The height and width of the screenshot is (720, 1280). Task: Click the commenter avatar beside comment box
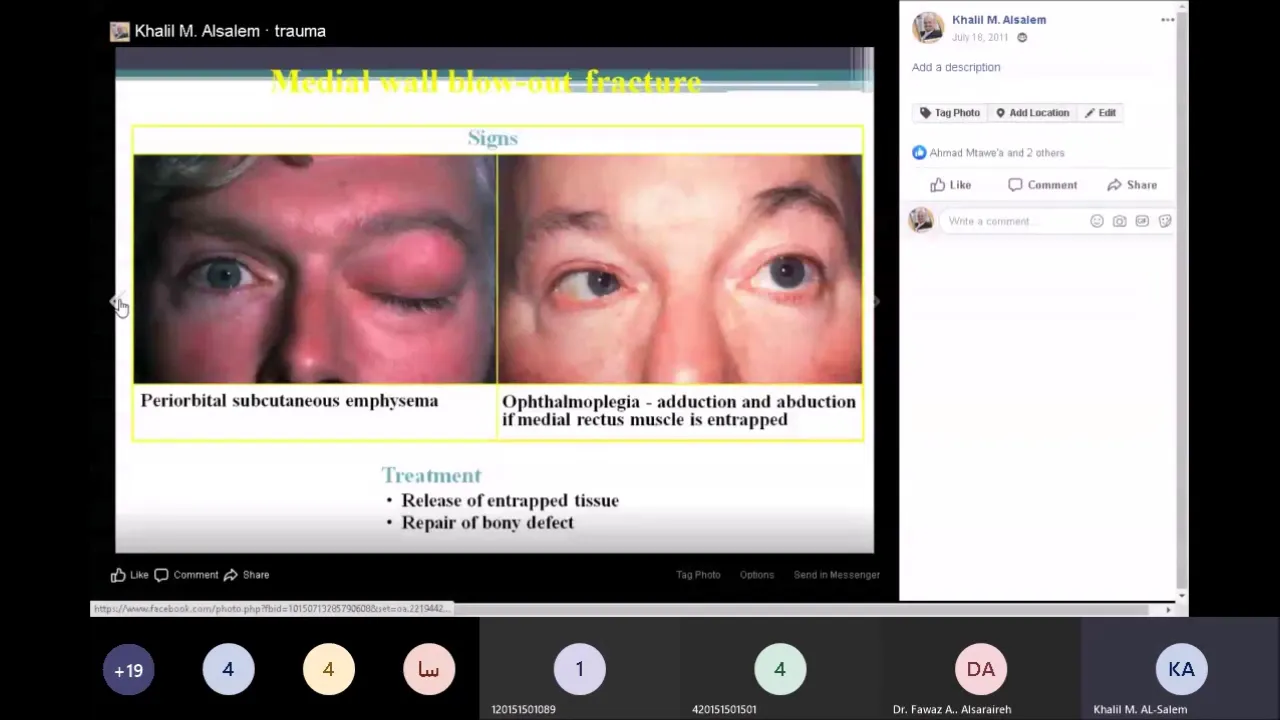(921, 220)
